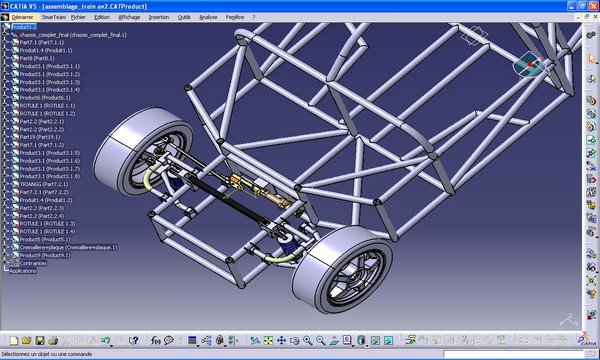Expand the Product5 (Product5.1) node

pyautogui.click(x=5, y=239)
